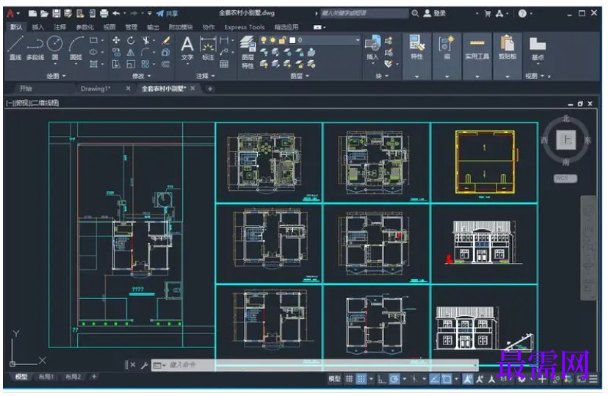608x396 pixels.
Task: Toggle layer on/off lightbulb in layer dropdown
Action: point(264,40)
